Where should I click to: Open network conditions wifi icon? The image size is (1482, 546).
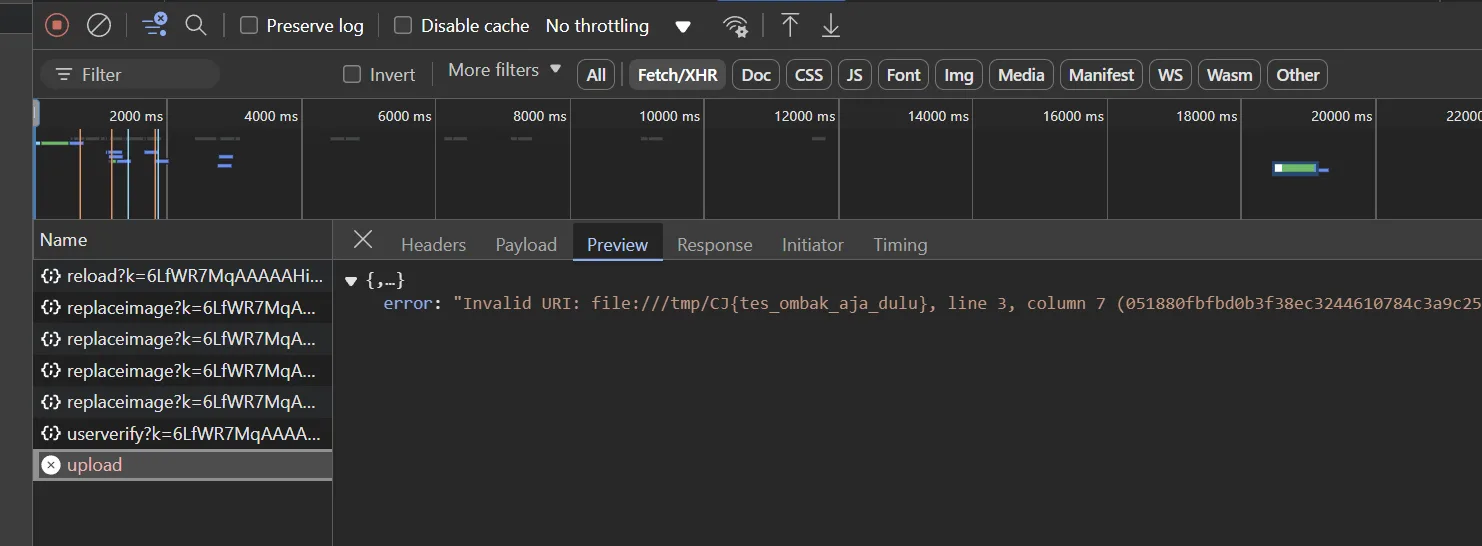[735, 26]
